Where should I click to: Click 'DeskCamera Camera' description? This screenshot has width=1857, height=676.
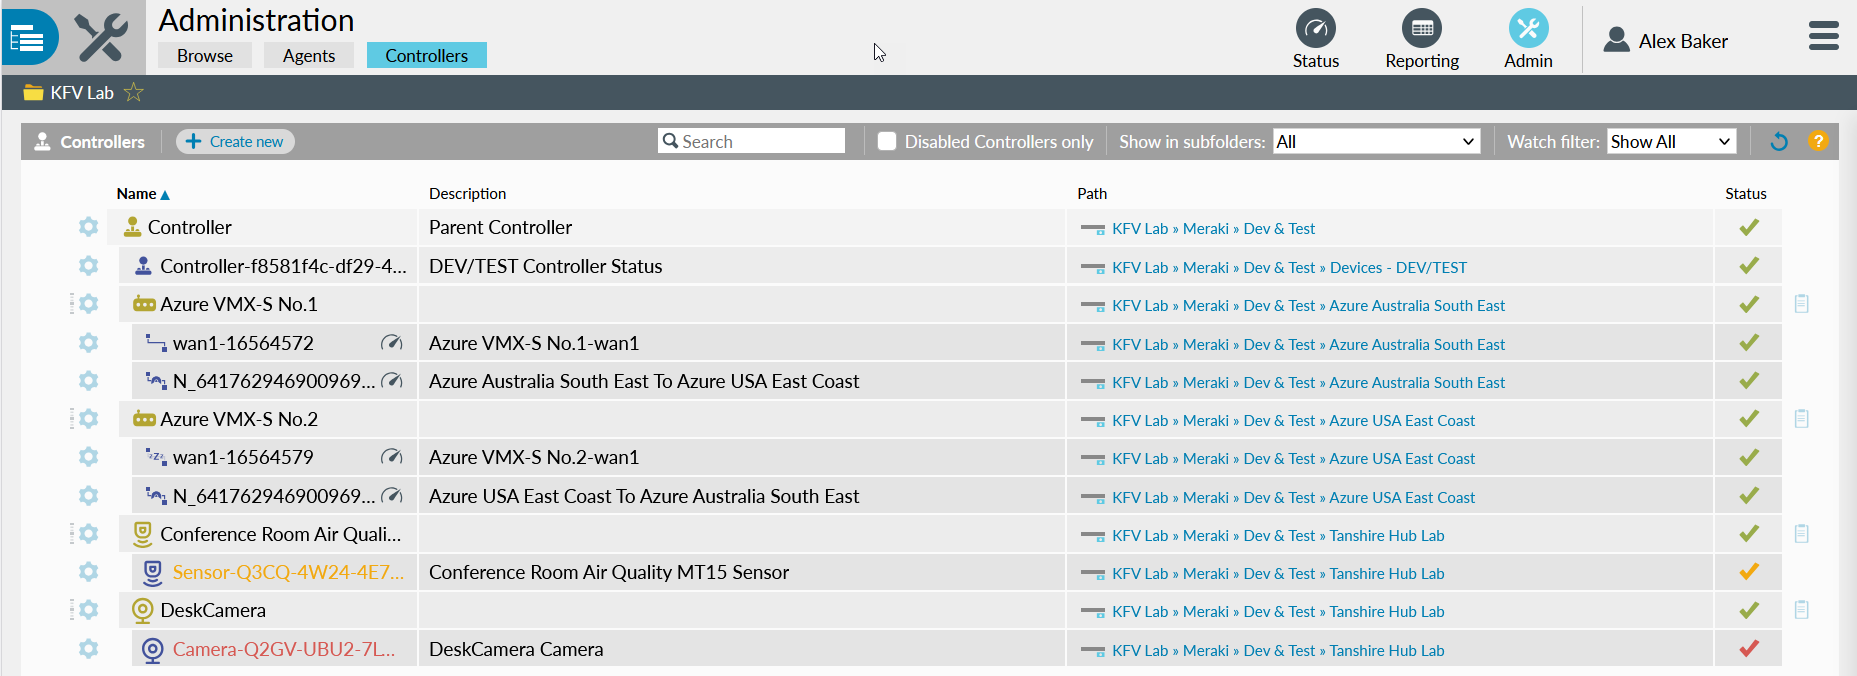516,649
